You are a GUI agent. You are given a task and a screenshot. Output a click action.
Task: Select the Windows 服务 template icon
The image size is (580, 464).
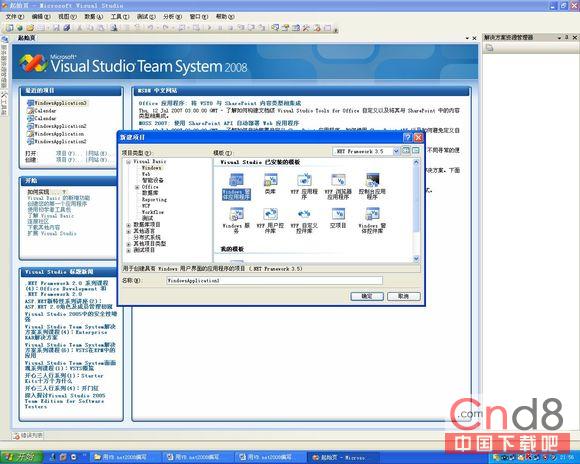236,214
